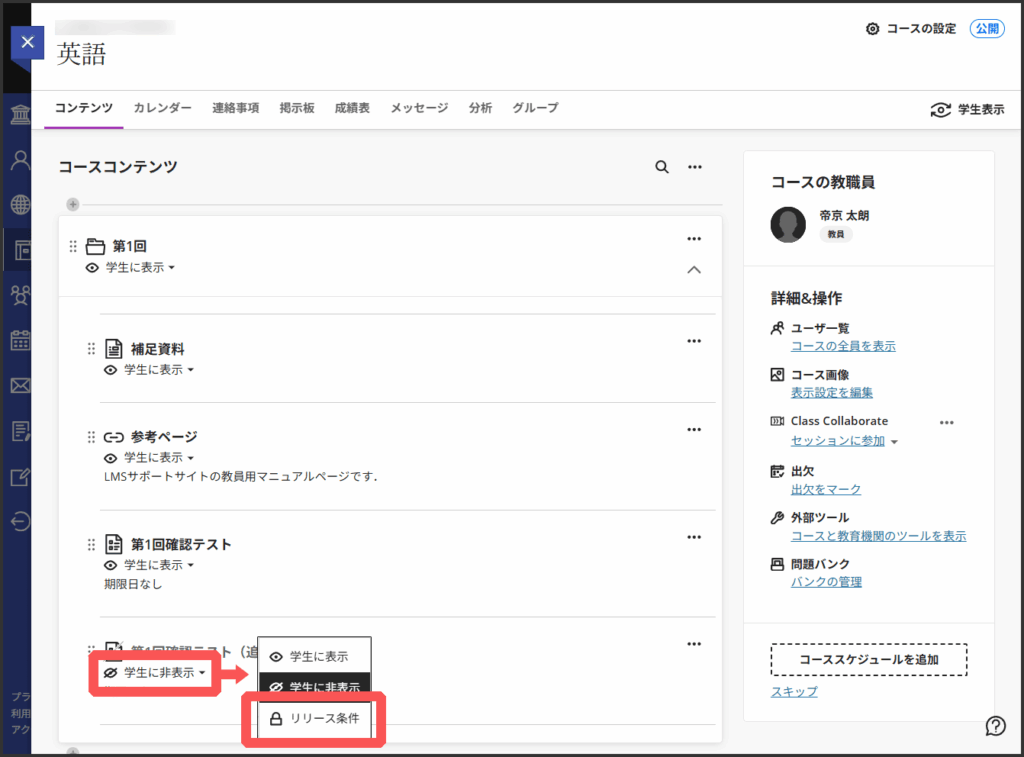Click the コーススケジュールを追加 button
This screenshot has width=1024, height=757.
pos(868,660)
